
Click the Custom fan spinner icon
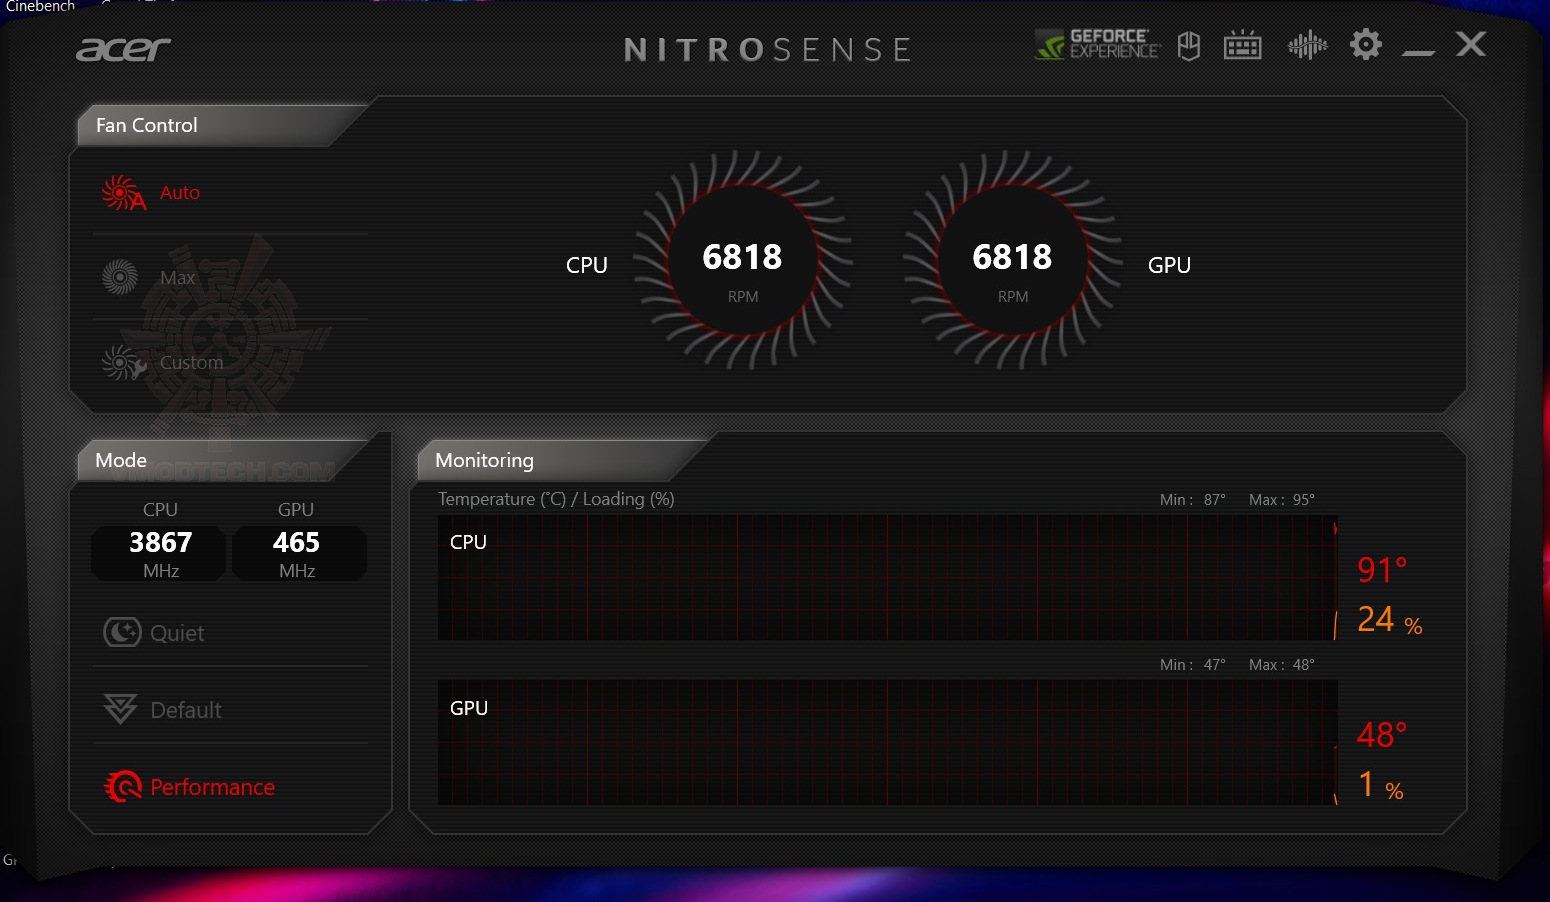(x=122, y=363)
